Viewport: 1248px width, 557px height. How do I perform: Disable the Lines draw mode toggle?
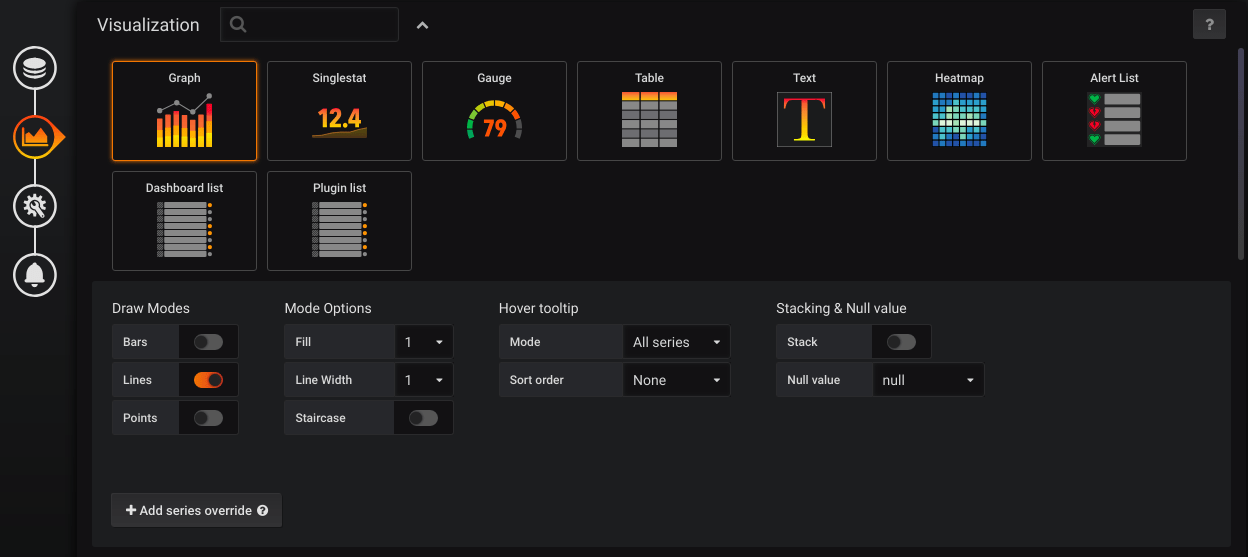(x=208, y=380)
